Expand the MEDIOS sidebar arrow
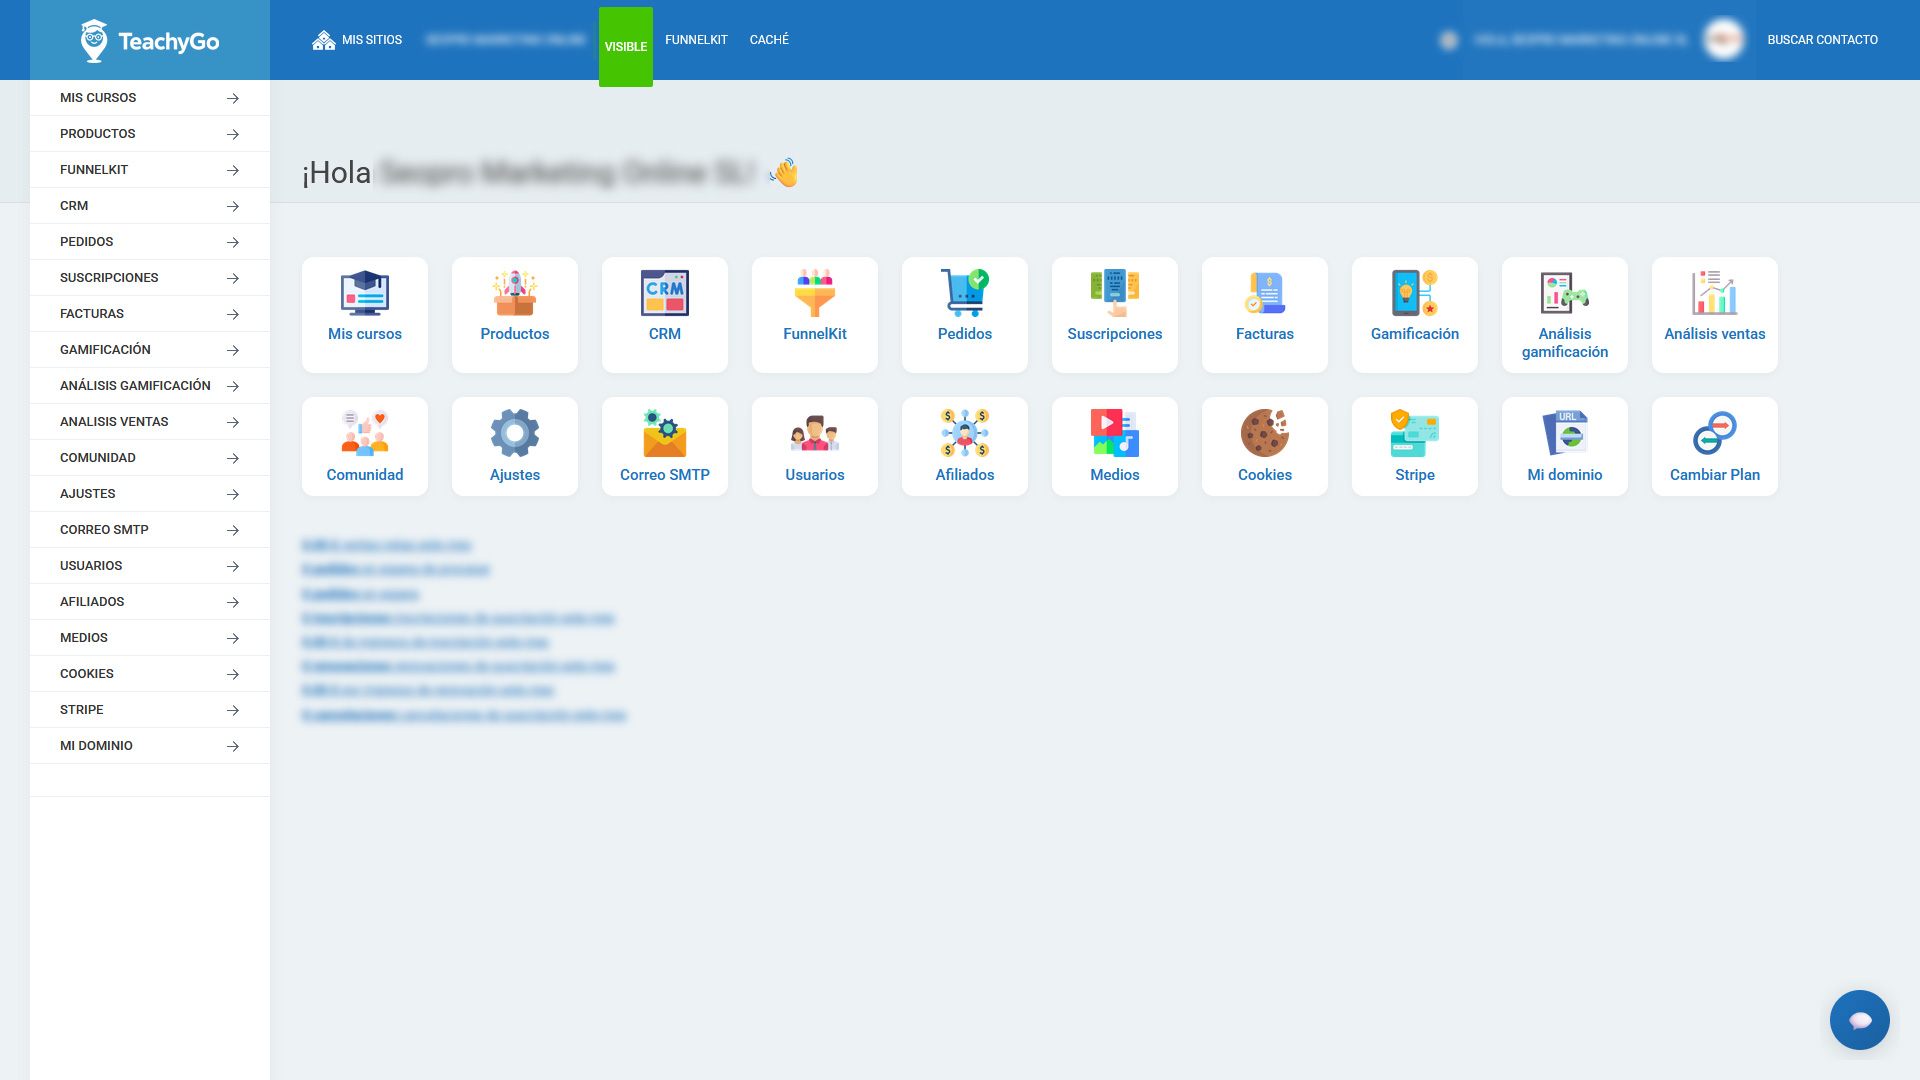The width and height of the screenshot is (1920, 1080). point(233,638)
